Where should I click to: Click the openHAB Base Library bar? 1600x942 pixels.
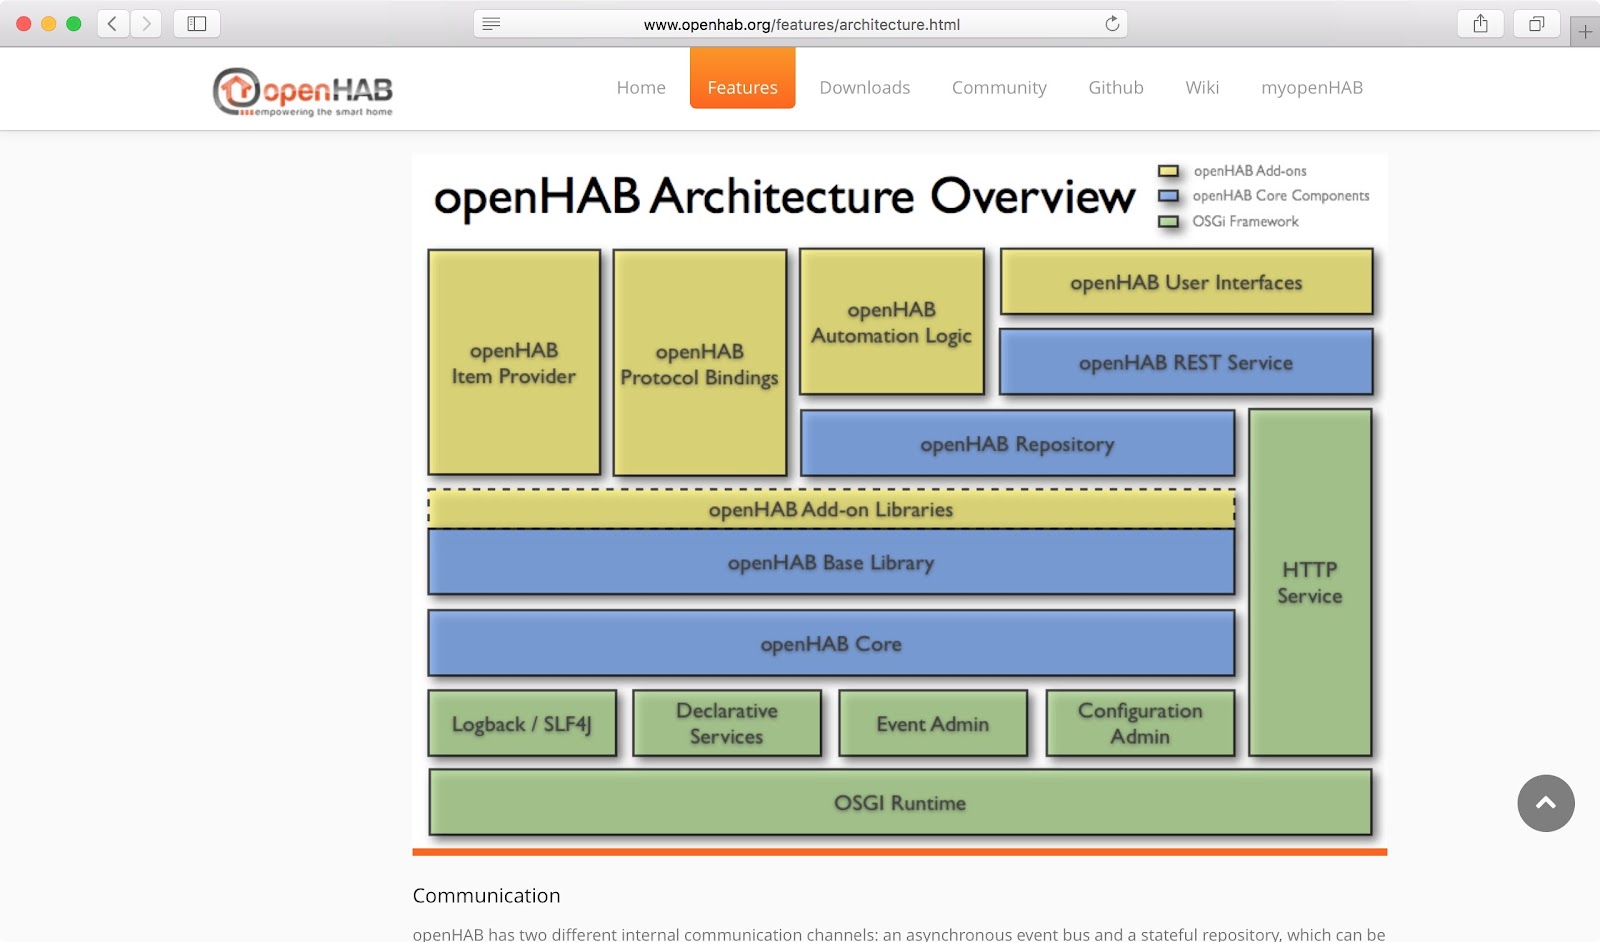(x=831, y=562)
